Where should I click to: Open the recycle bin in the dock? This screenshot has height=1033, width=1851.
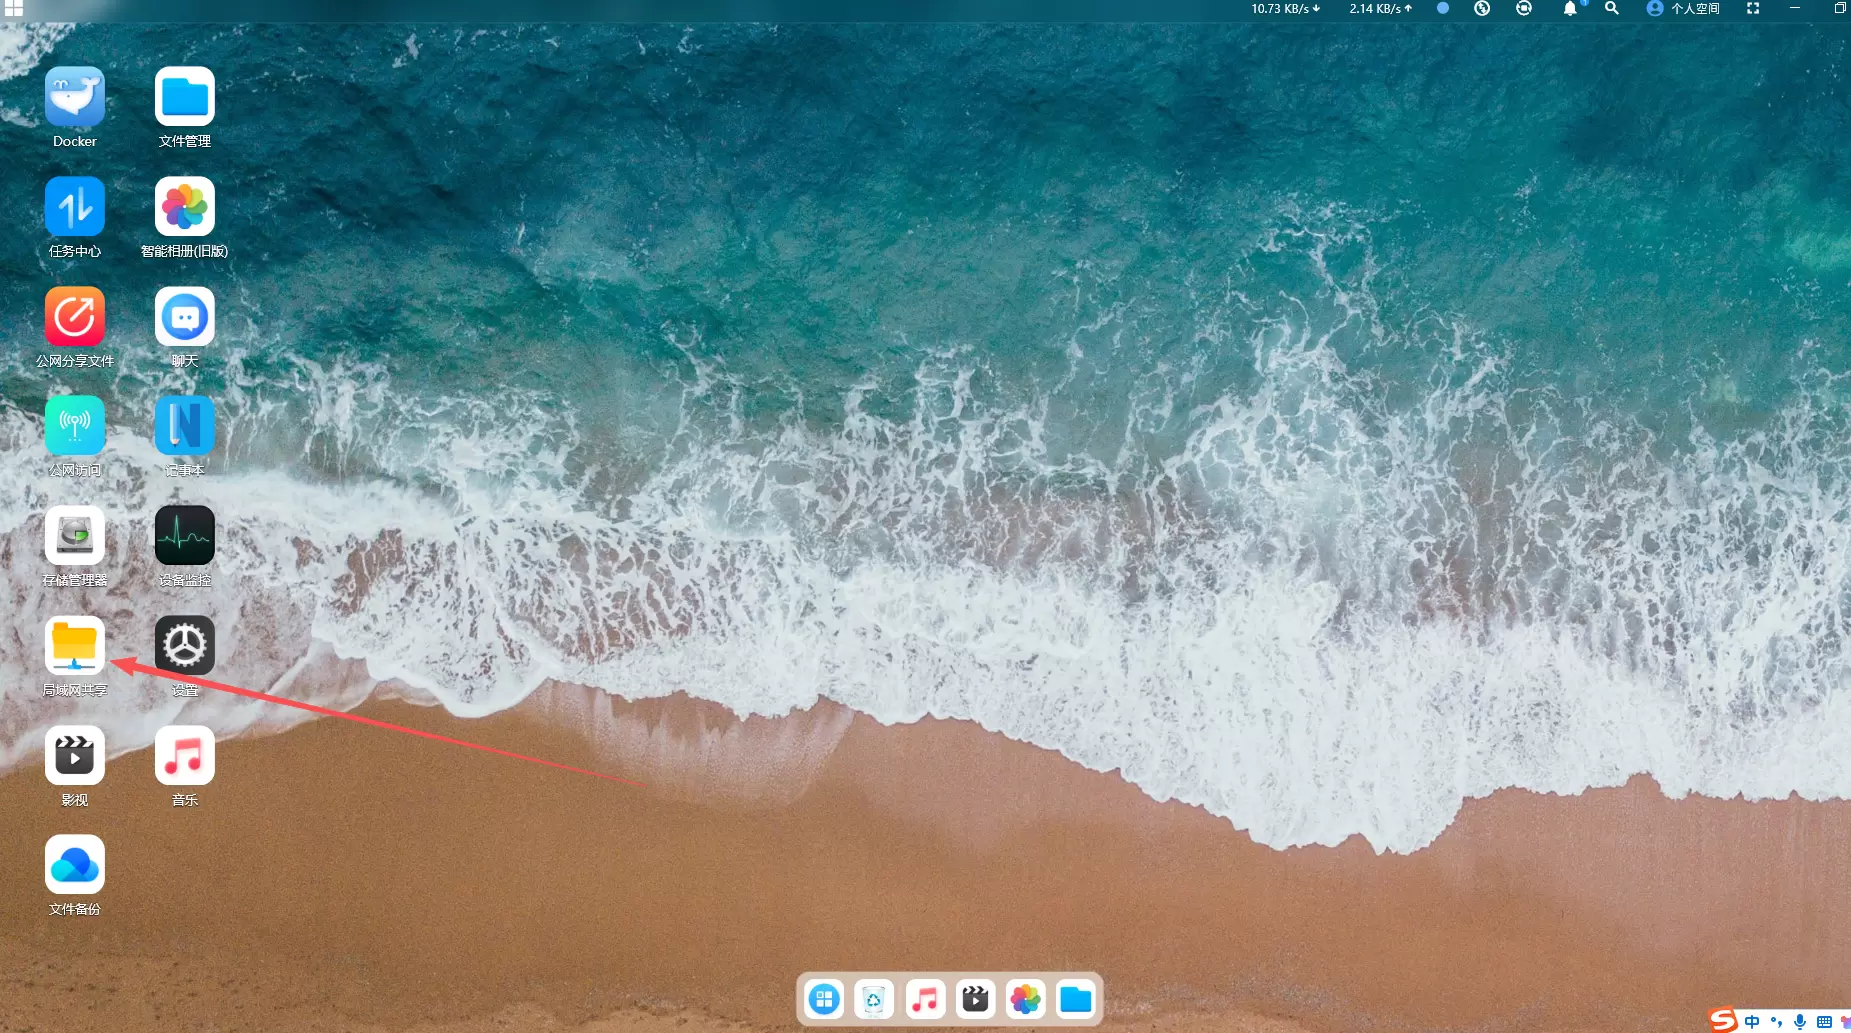tap(874, 999)
